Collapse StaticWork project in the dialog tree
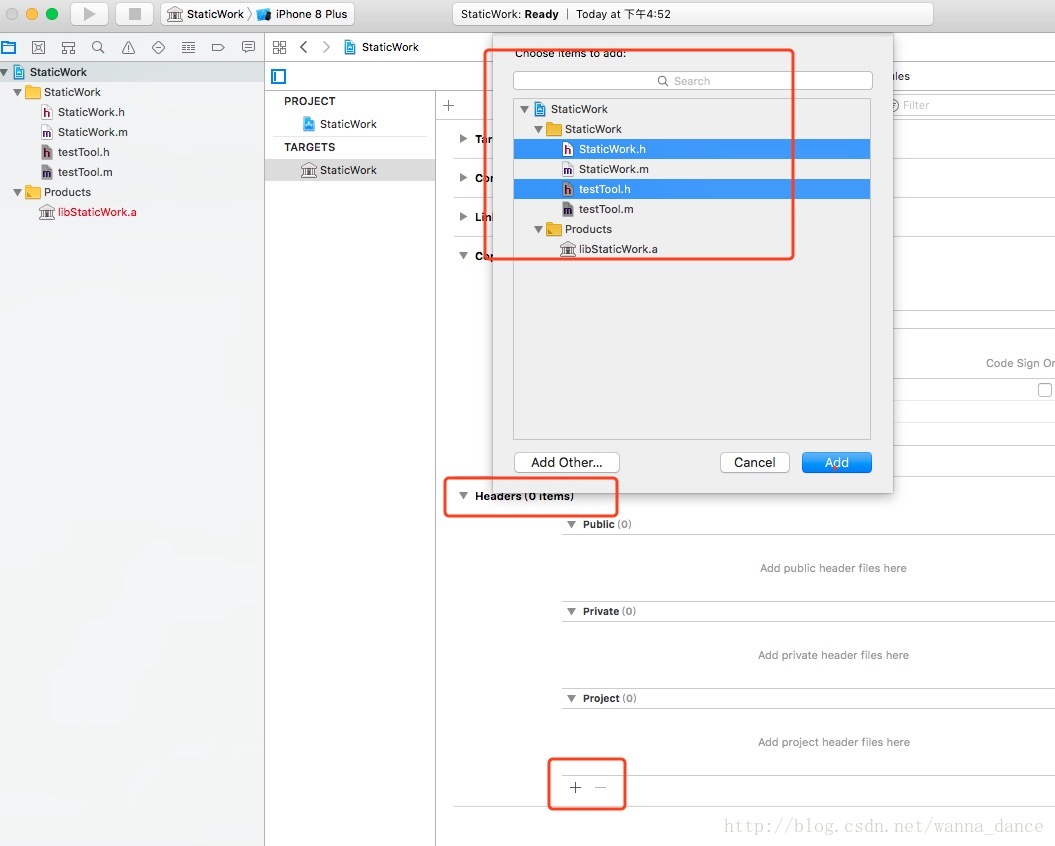Screen dimensions: 1055x846 coord(524,109)
